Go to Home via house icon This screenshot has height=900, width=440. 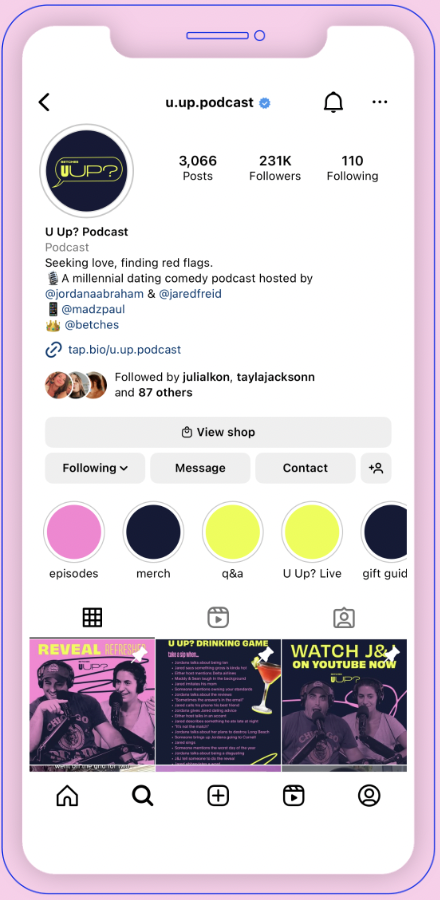pyautogui.click(x=67, y=796)
